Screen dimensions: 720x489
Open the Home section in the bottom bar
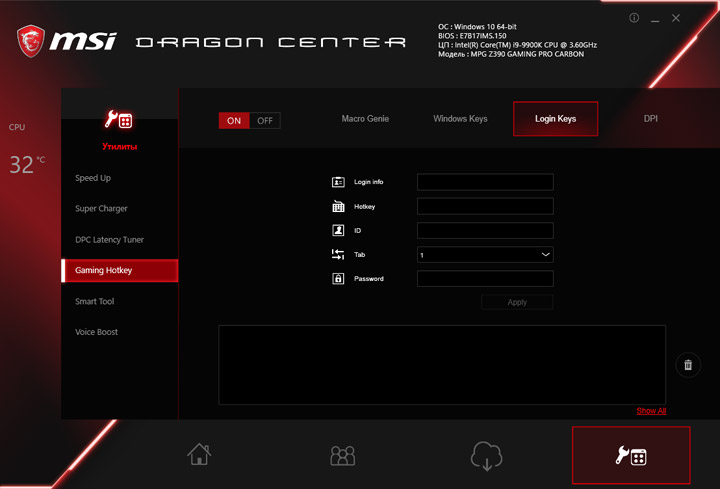click(199, 454)
